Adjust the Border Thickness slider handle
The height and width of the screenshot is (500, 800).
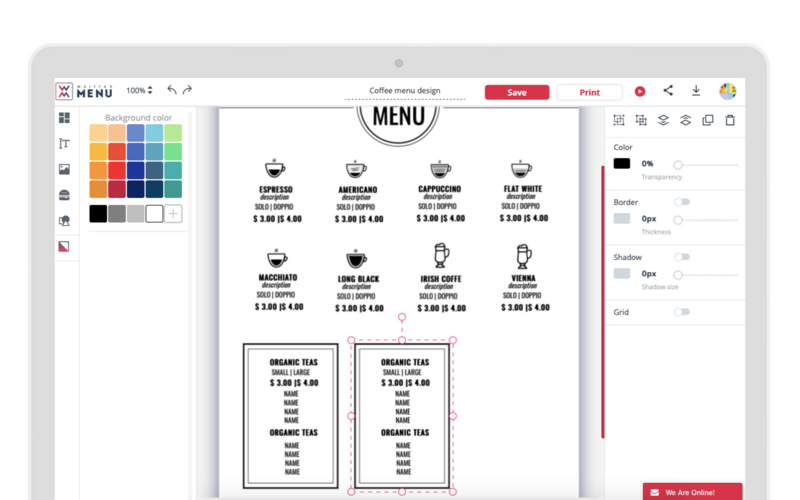pos(678,220)
